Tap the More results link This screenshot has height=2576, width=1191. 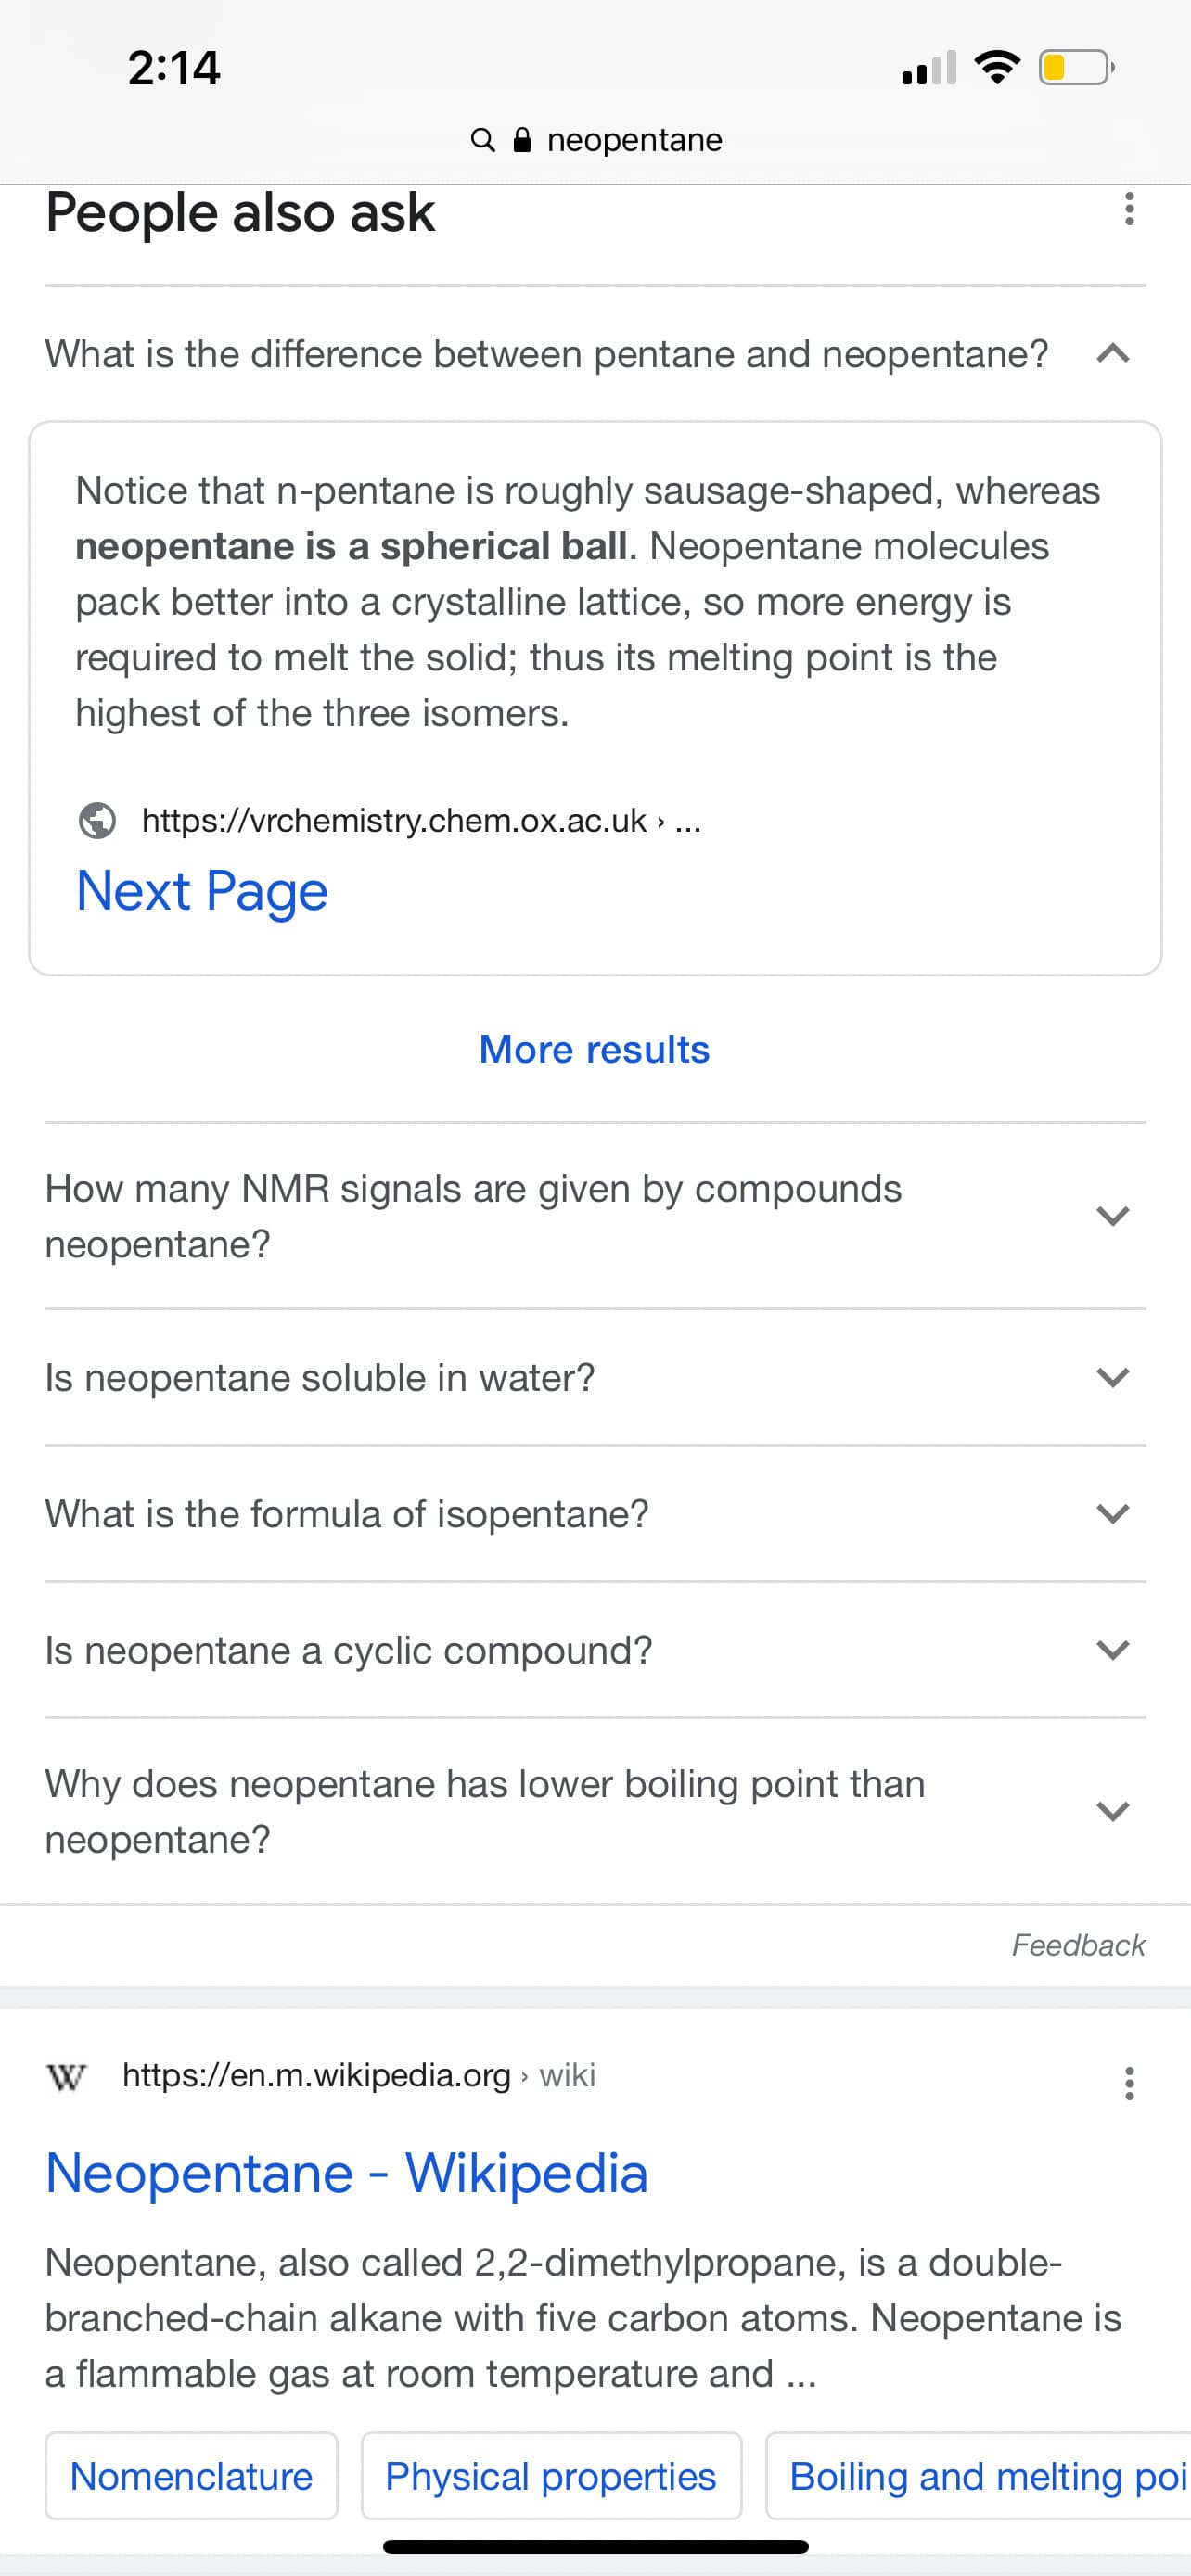point(594,1049)
